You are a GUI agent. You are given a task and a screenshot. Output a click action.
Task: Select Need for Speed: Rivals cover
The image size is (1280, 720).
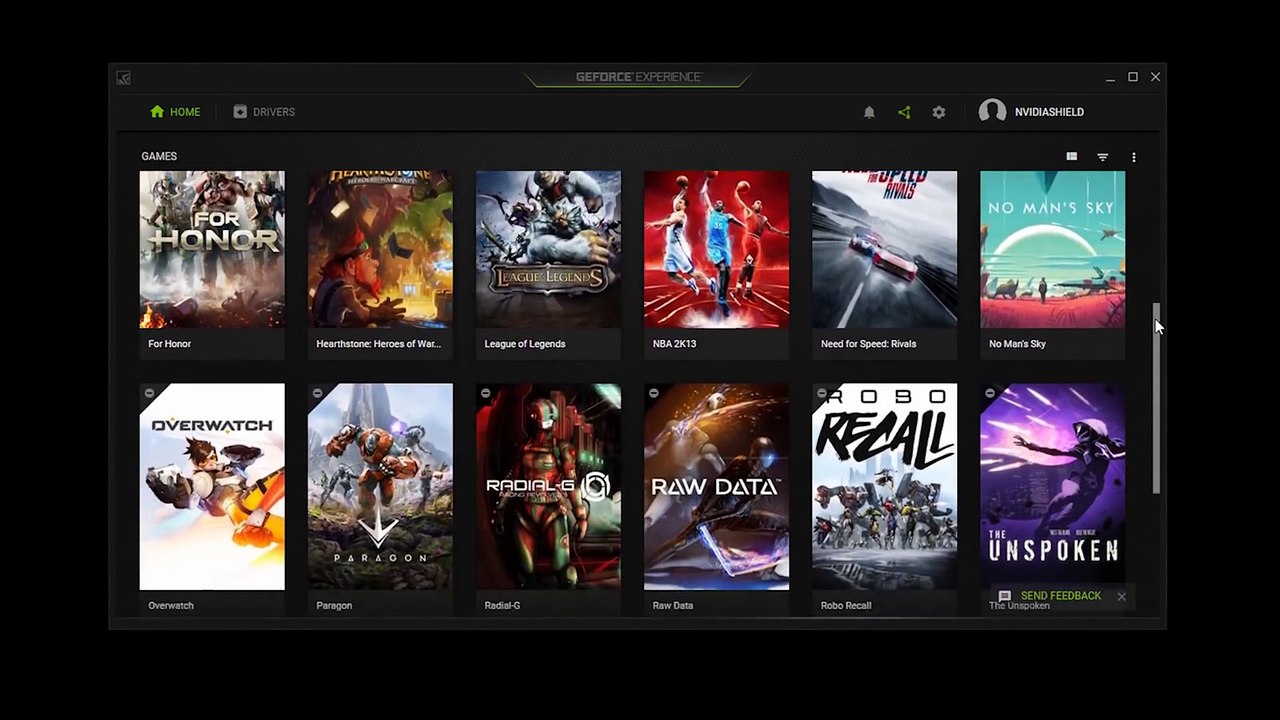point(884,249)
